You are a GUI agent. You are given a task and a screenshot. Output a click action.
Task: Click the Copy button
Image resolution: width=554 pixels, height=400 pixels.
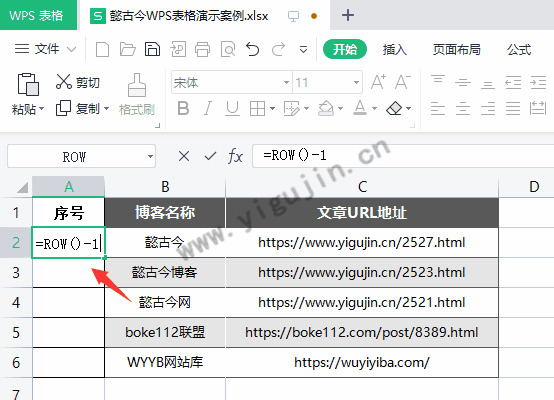click(78, 108)
